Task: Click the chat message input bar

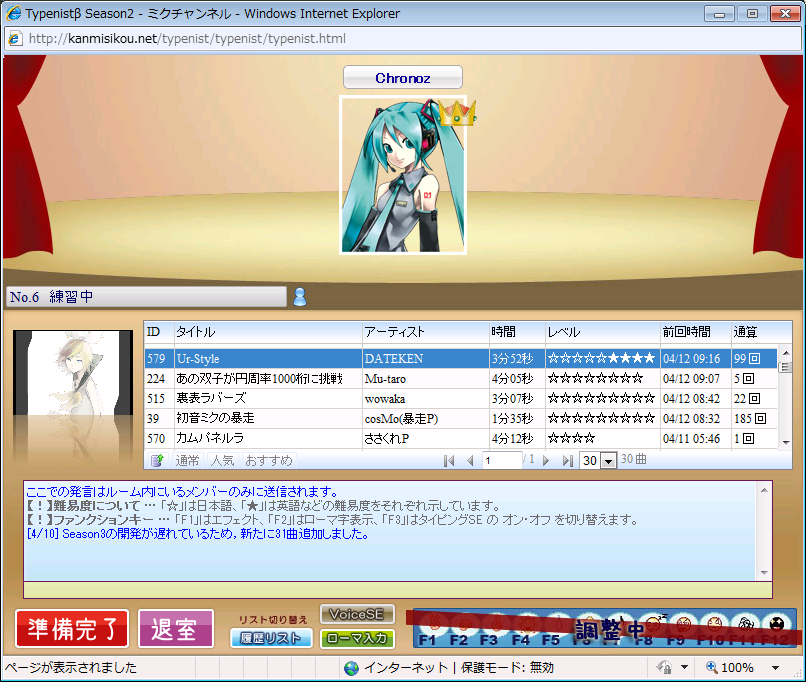Action: [x=398, y=590]
